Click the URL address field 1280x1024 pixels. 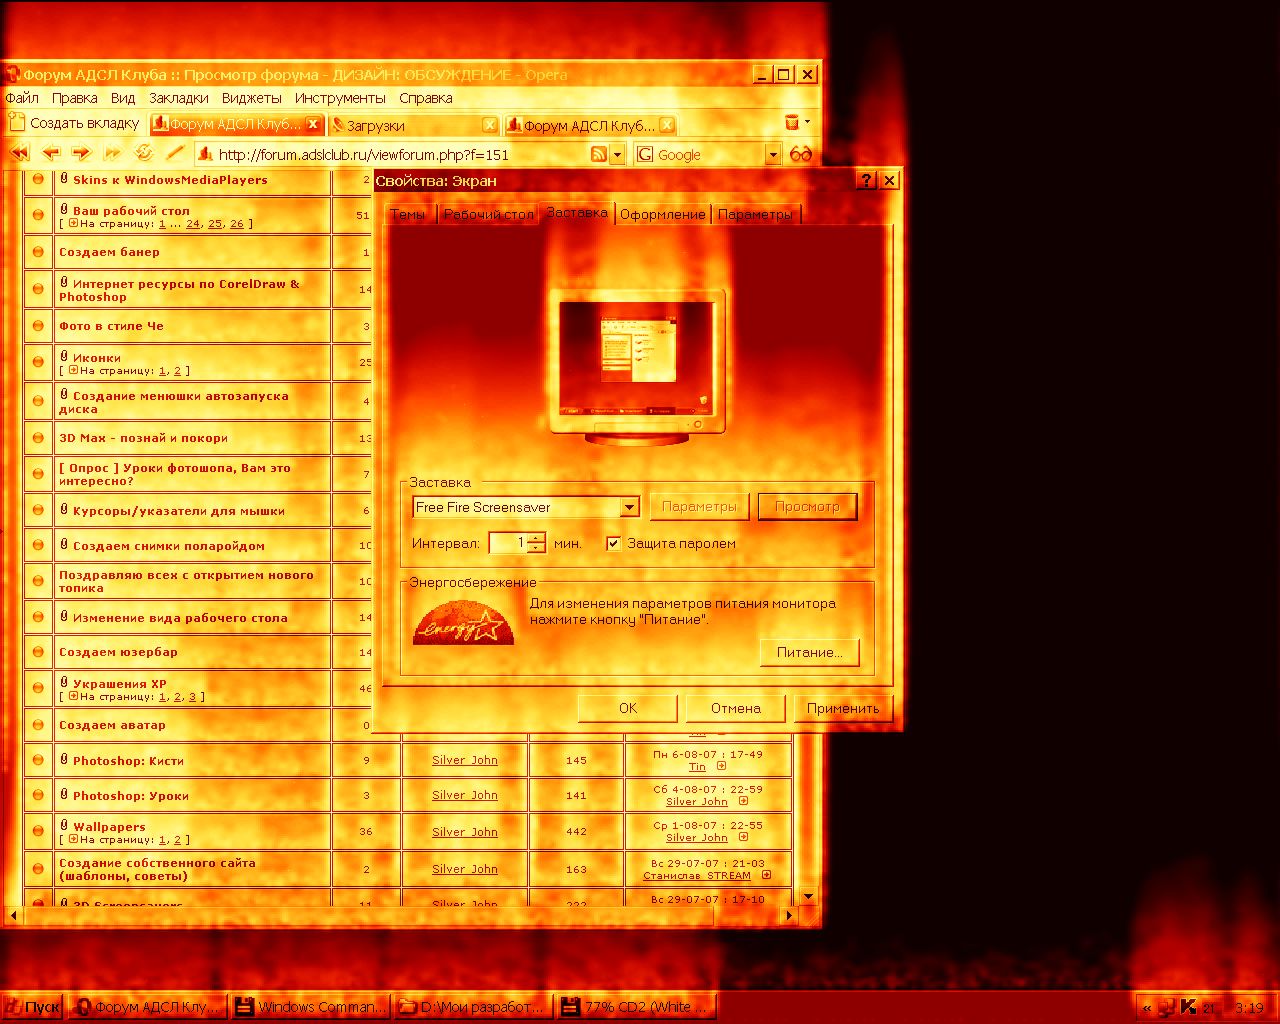(400, 154)
